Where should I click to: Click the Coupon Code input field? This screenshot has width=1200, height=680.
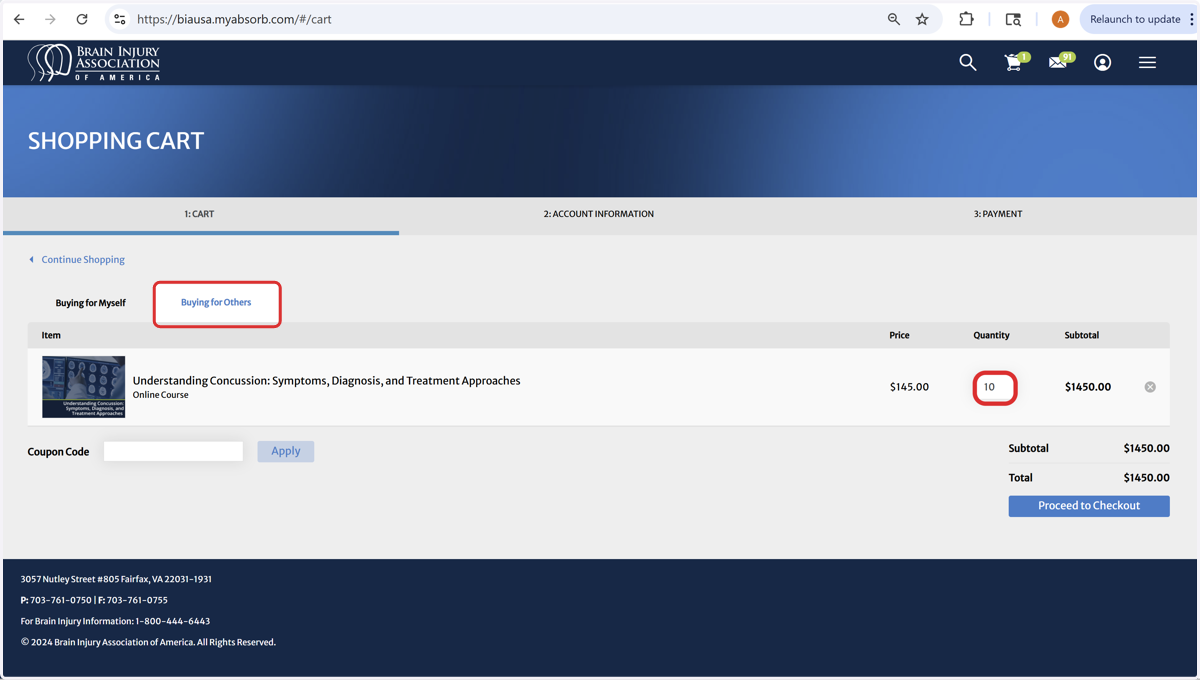pos(173,451)
